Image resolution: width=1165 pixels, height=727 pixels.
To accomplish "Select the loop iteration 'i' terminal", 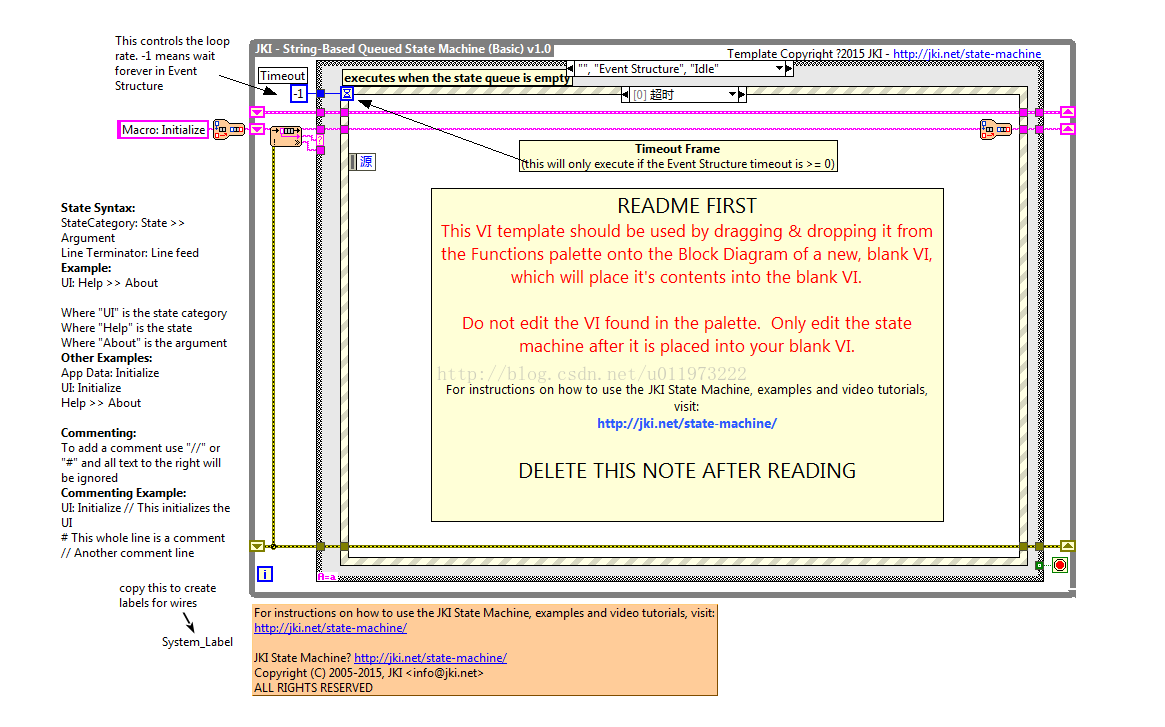I will (x=265, y=574).
